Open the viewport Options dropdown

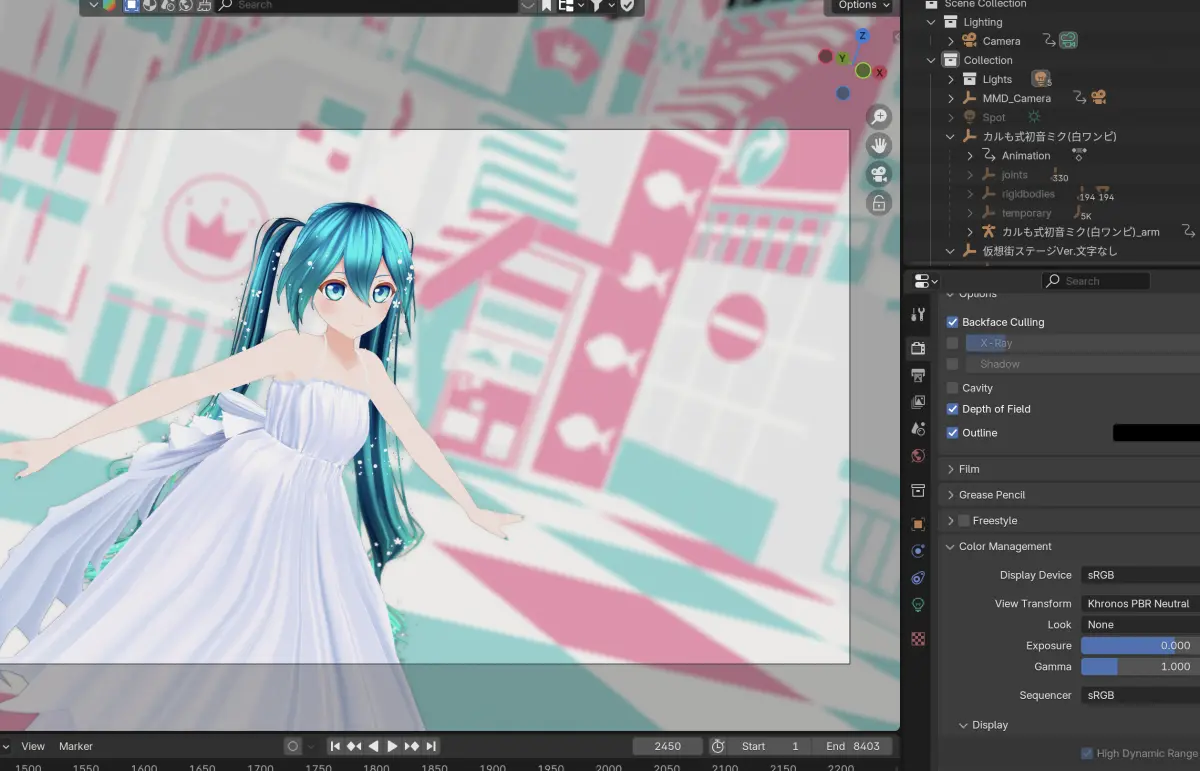click(862, 5)
